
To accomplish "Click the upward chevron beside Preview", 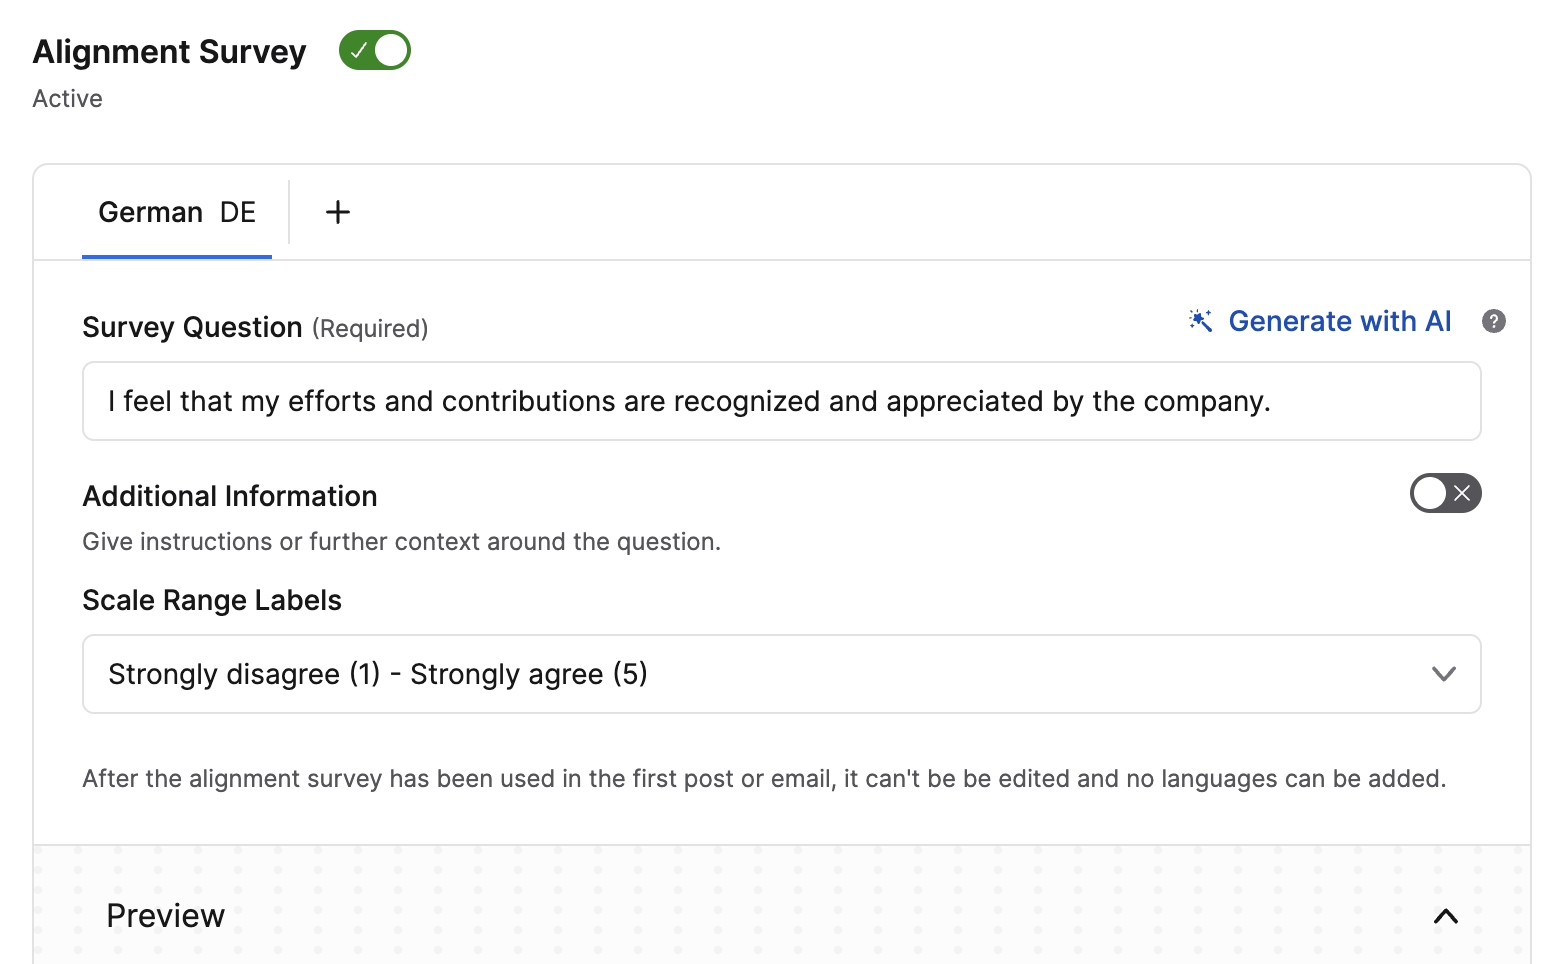I will point(1445,916).
